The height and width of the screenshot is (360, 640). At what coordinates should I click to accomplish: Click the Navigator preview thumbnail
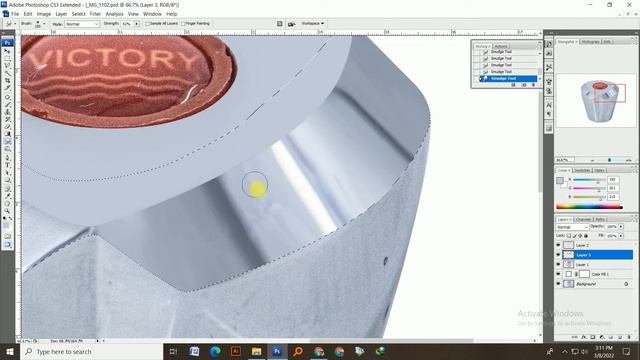coord(596,101)
